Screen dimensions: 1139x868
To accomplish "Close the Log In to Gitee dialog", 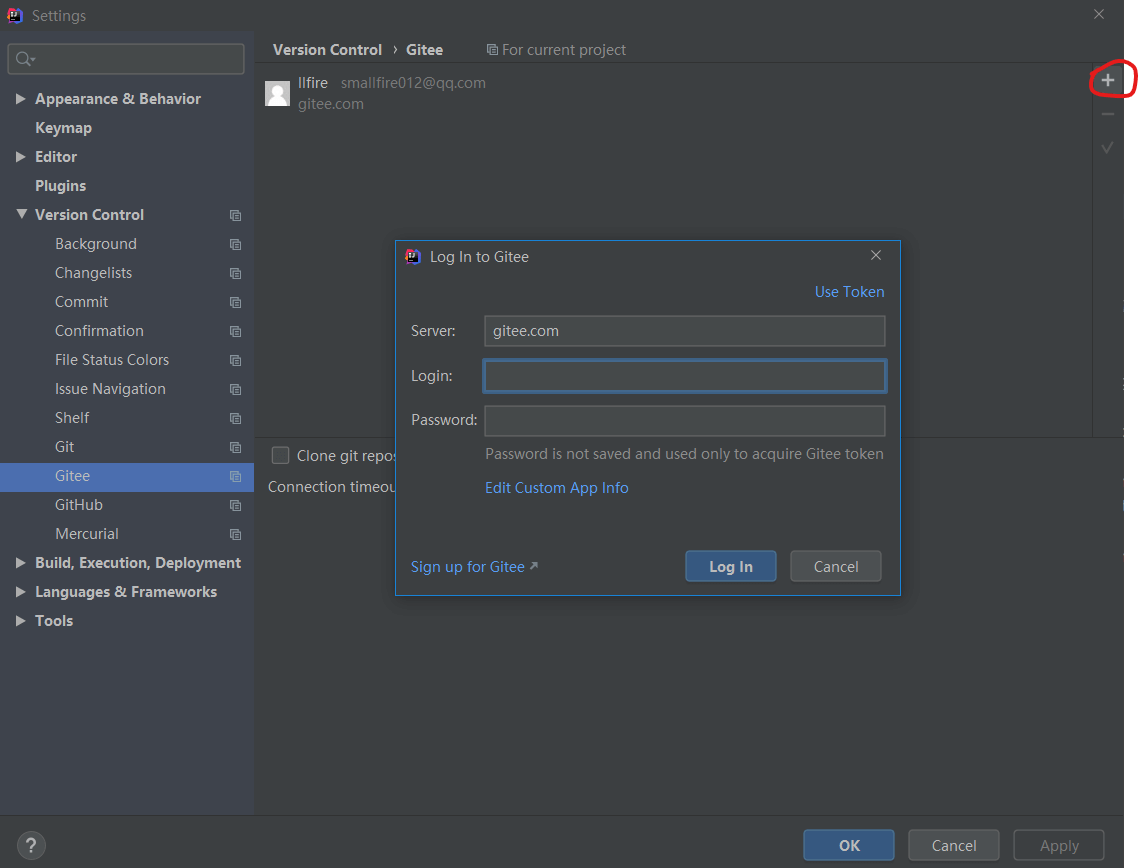I will (876, 256).
